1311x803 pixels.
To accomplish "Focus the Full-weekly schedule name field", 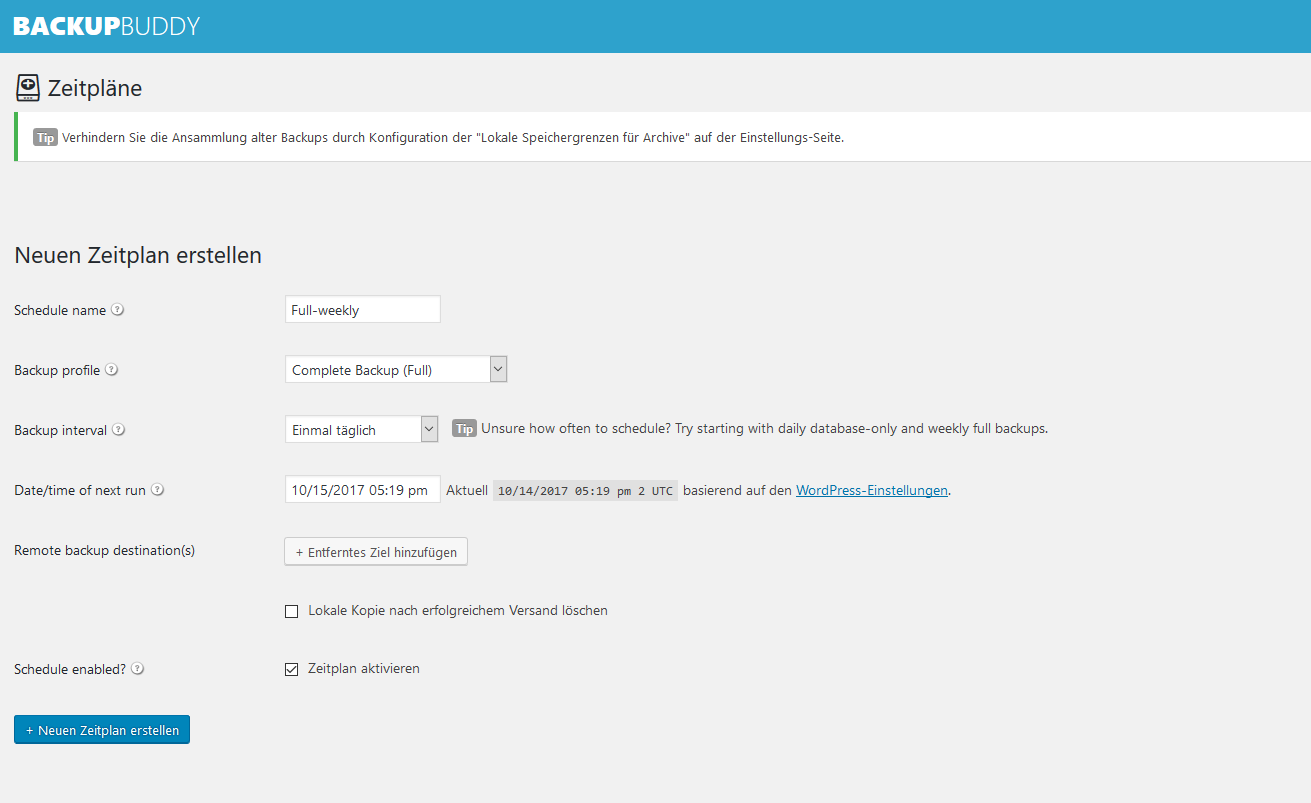I will pos(362,310).
